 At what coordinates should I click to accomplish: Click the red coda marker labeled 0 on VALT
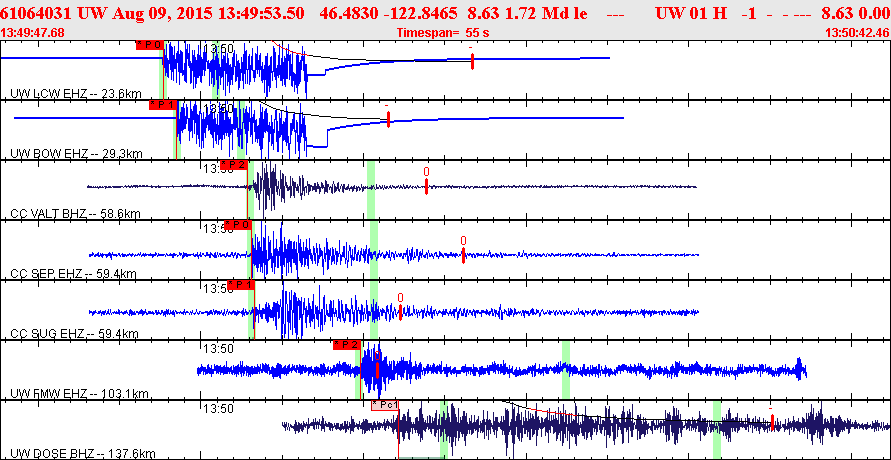tap(426, 186)
